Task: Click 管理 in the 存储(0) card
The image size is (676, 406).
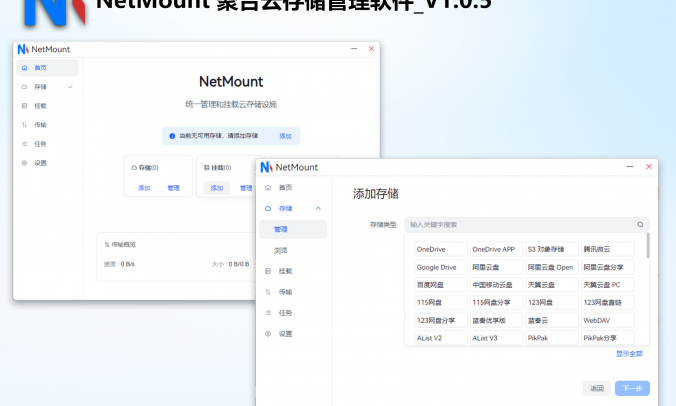Action: (174, 188)
